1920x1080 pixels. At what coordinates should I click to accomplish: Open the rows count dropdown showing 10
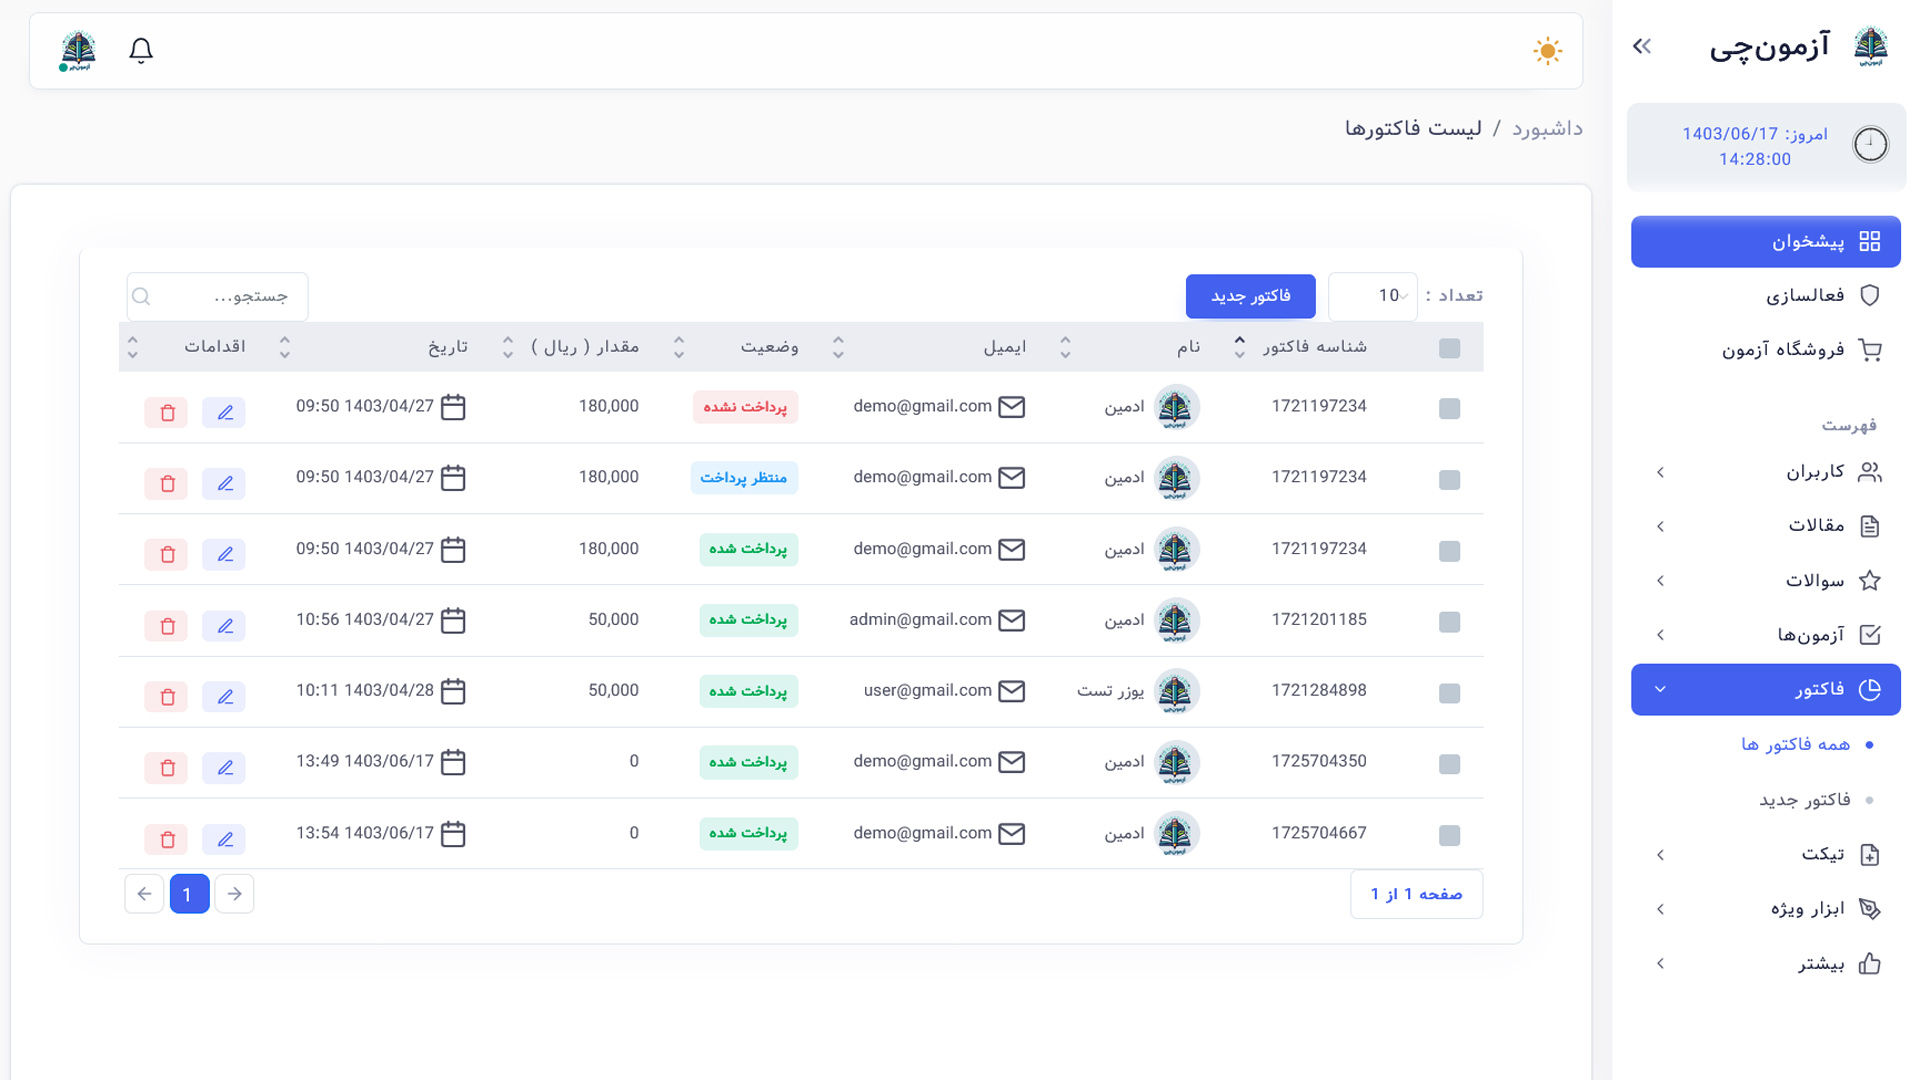[x=1373, y=296]
